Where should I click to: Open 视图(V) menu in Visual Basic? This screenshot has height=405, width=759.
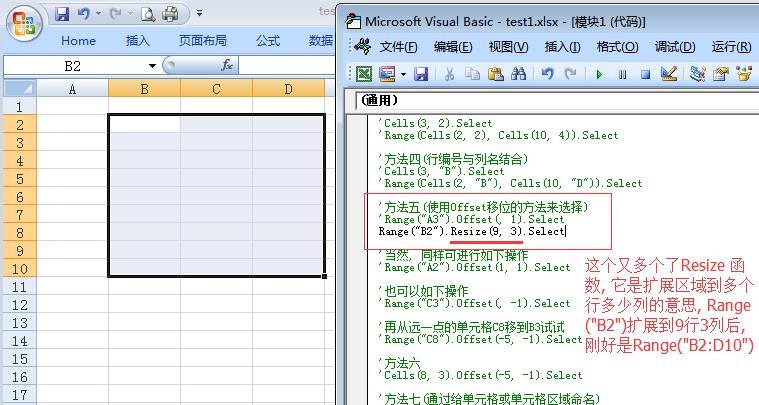[x=508, y=47]
